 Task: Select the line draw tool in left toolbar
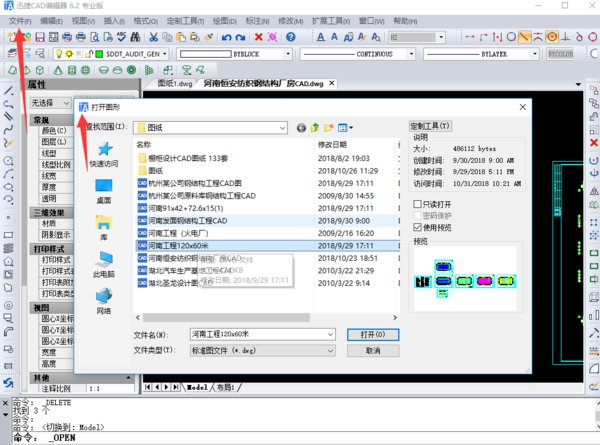[x=8, y=91]
